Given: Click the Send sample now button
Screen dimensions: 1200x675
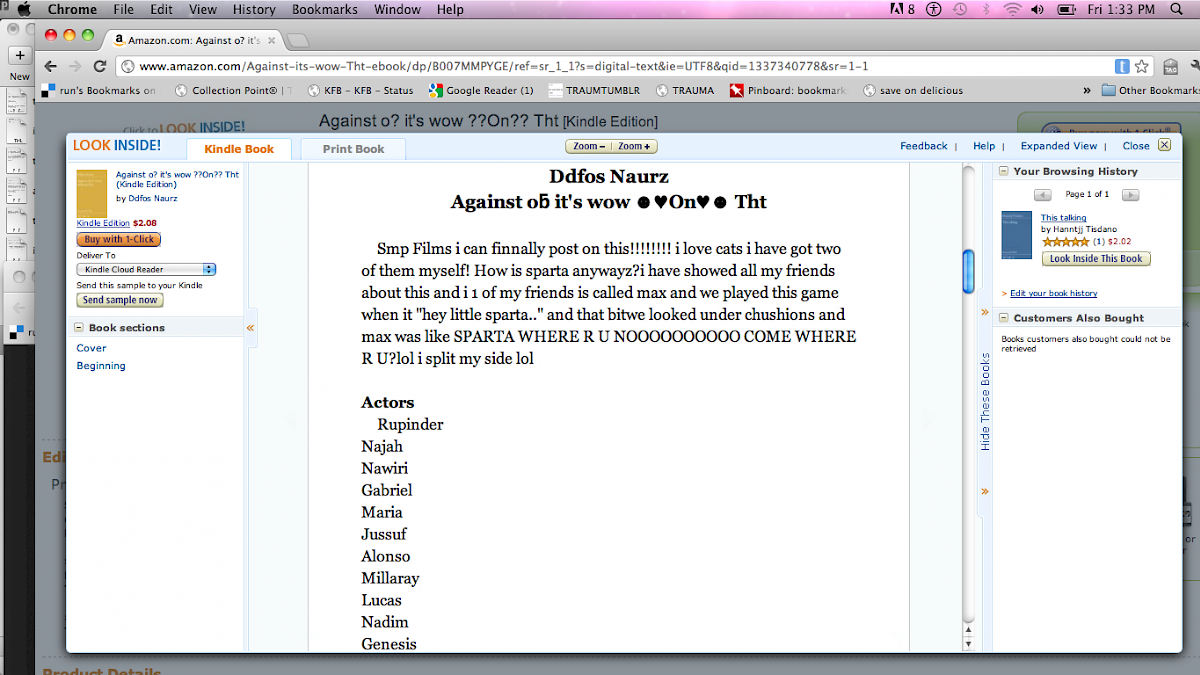Looking at the screenshot, I should pyautogui.click(x=120, y=300).
